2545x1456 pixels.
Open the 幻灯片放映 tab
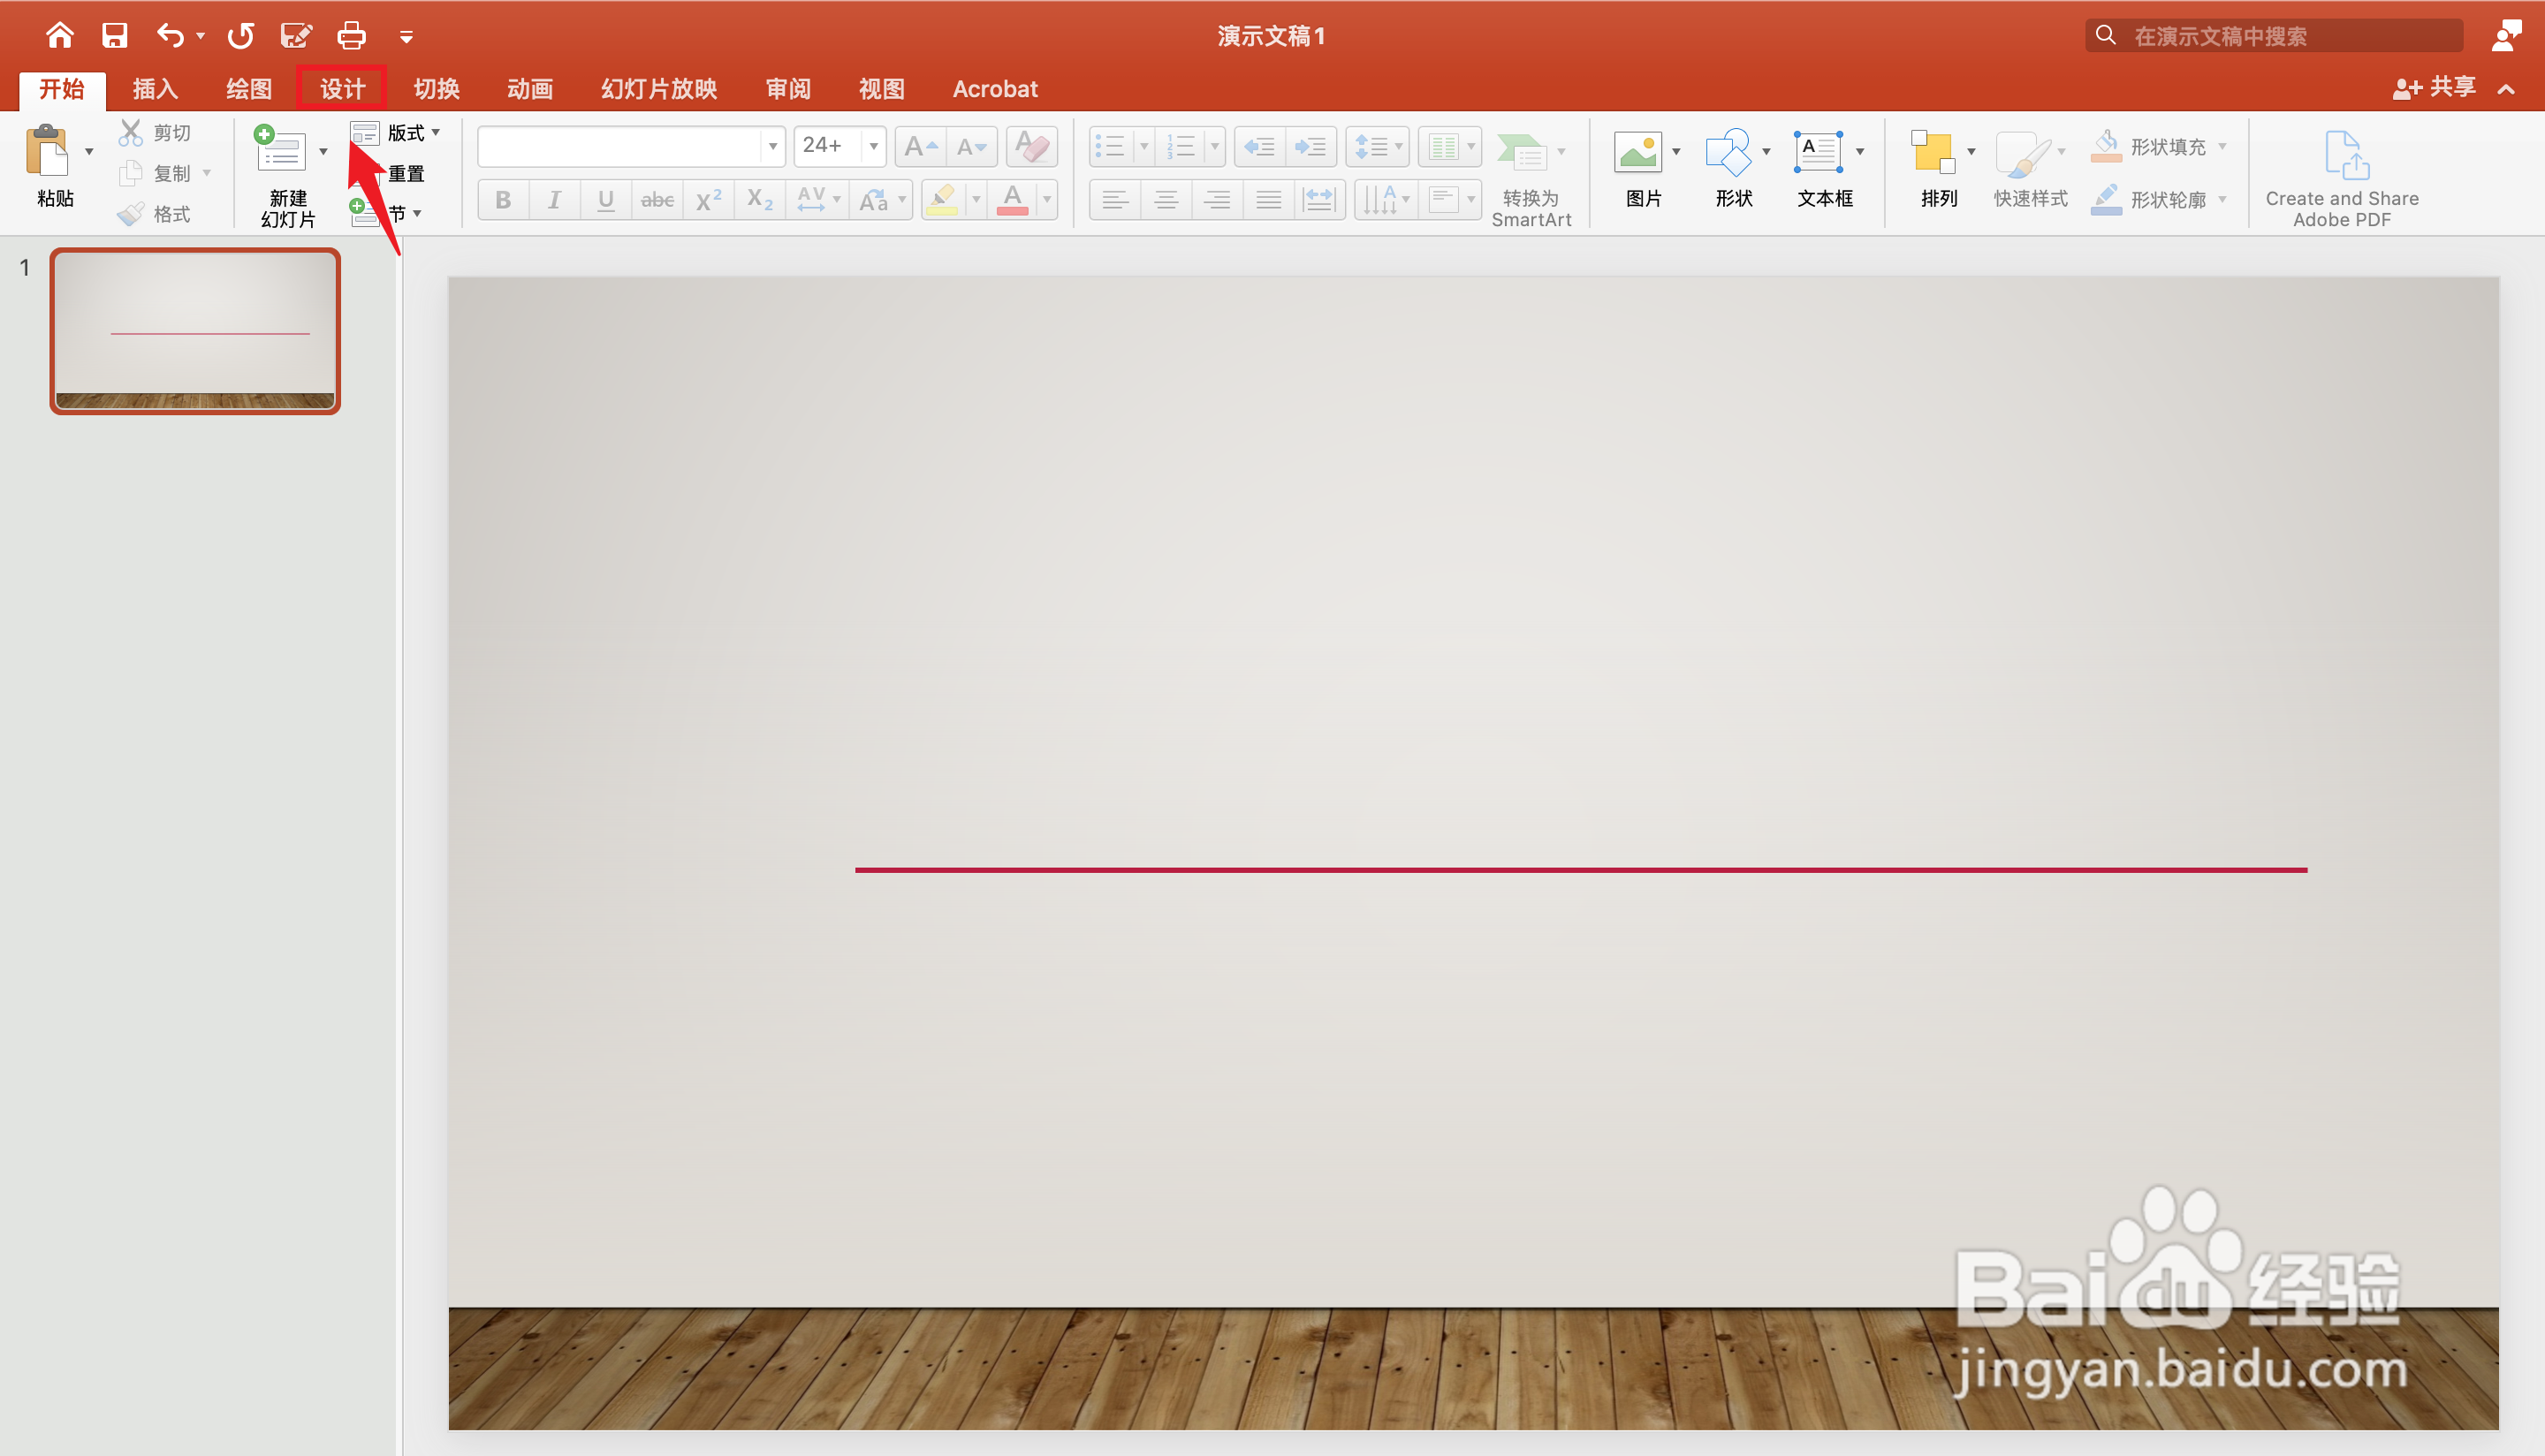tap(658, 89)
